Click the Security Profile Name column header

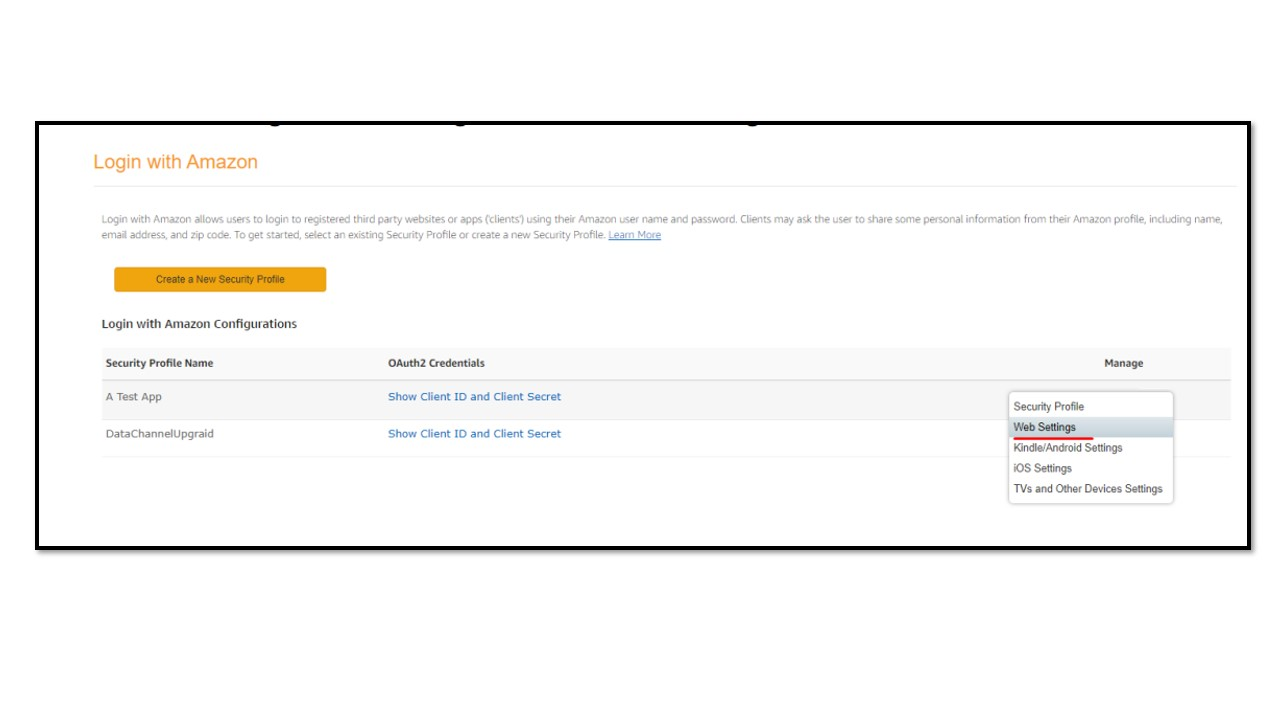click(159, 363)
